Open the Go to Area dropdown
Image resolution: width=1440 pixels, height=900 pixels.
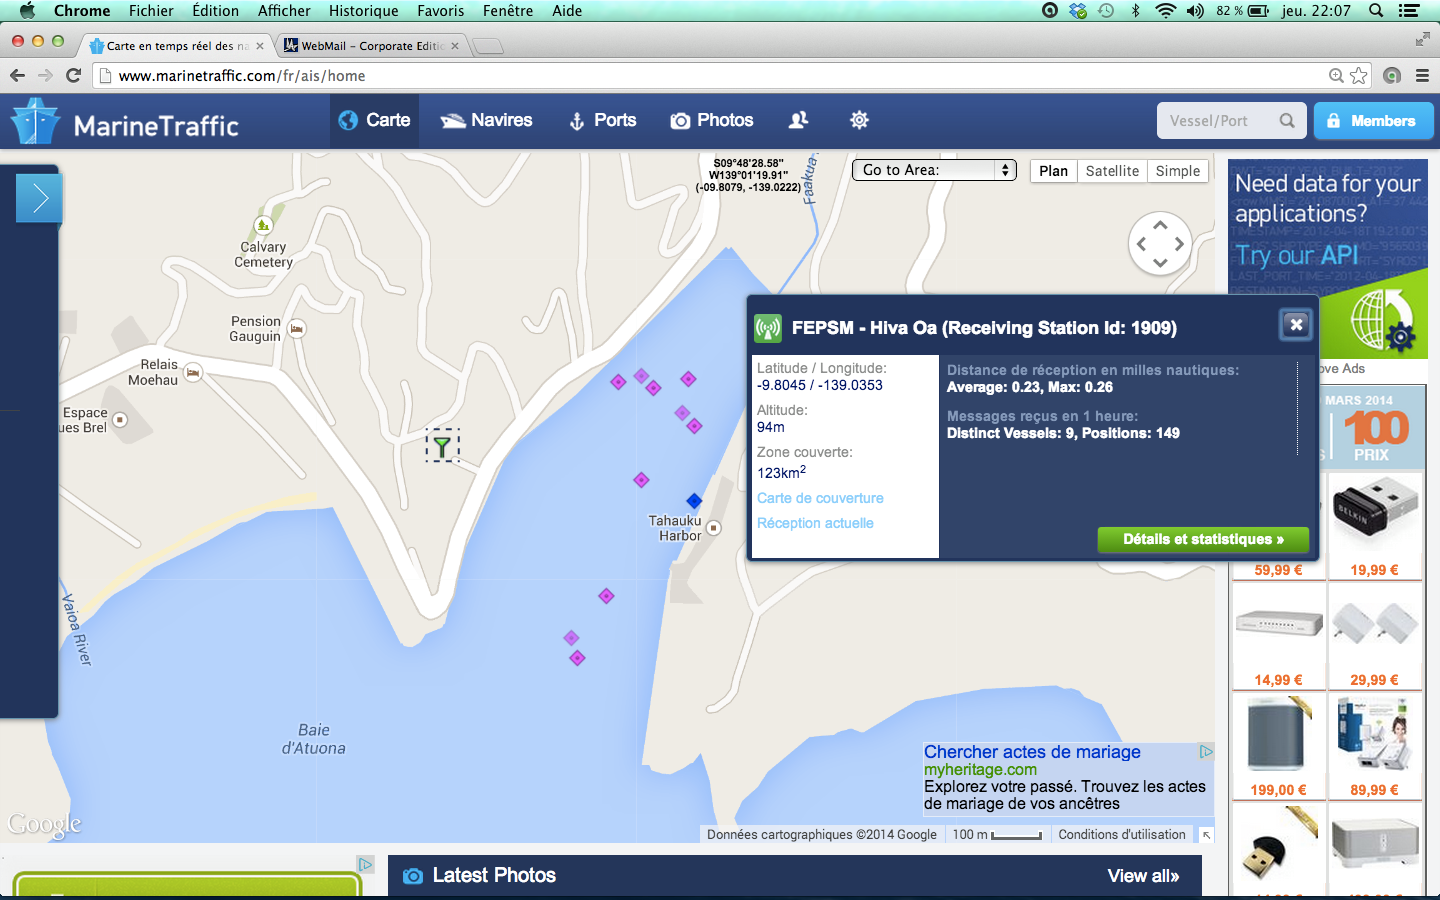pos(934,170)
